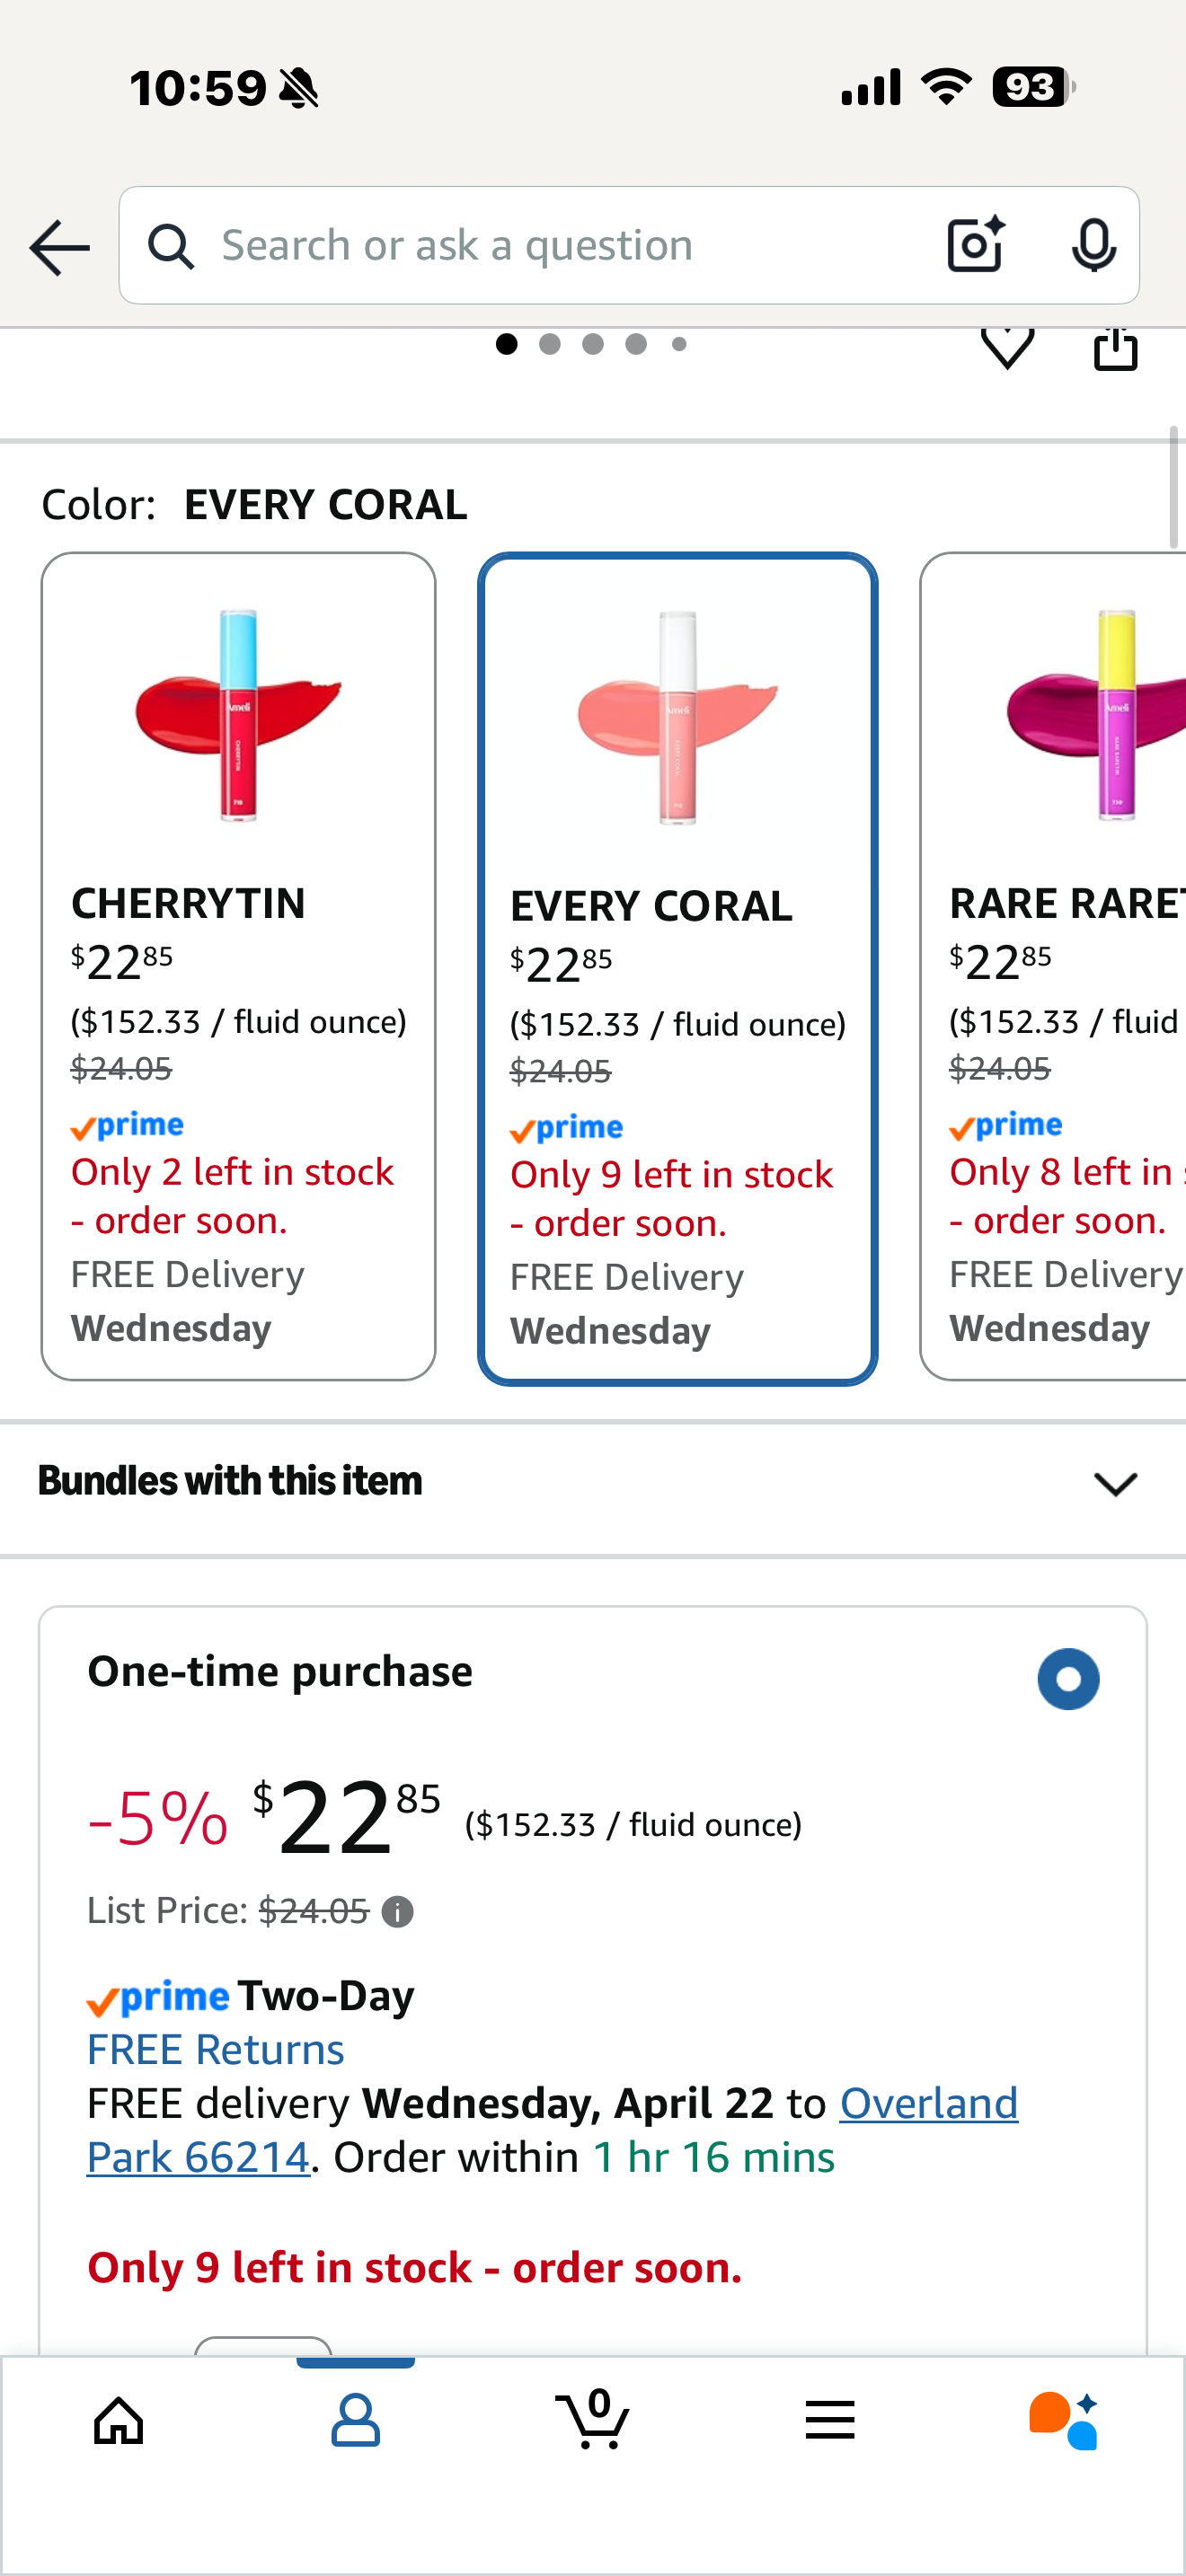This screenshot has width=1186, height=2576.
Task: Open the Home tab icon
Action: pyautogui.click(x=119, y=2421)
